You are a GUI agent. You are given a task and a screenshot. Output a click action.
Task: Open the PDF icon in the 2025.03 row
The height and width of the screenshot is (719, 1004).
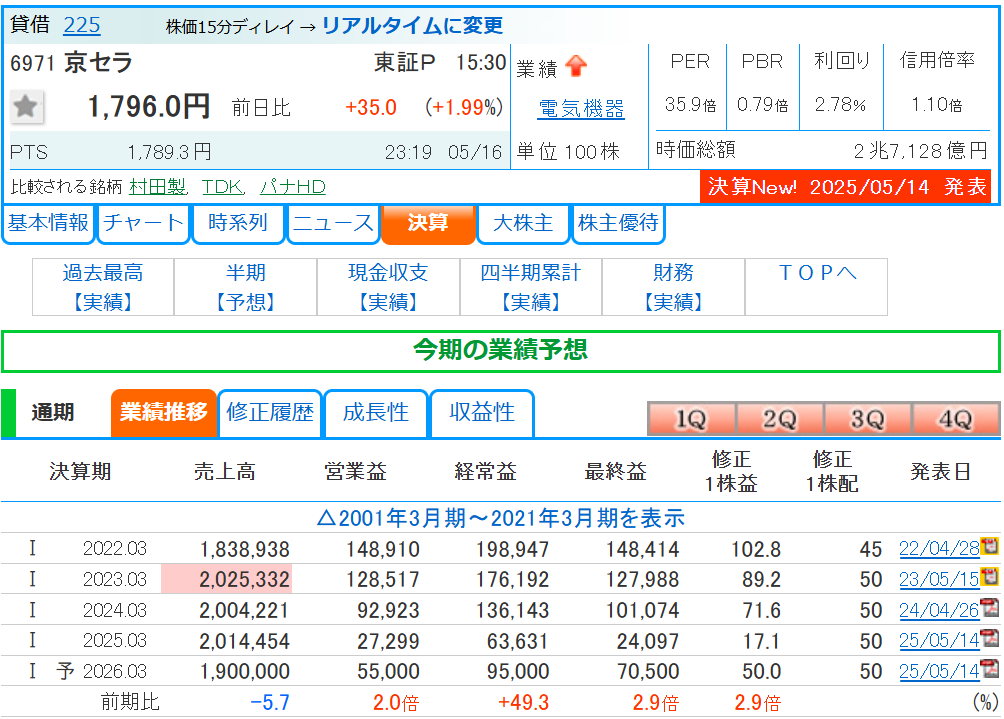point(990,638)
